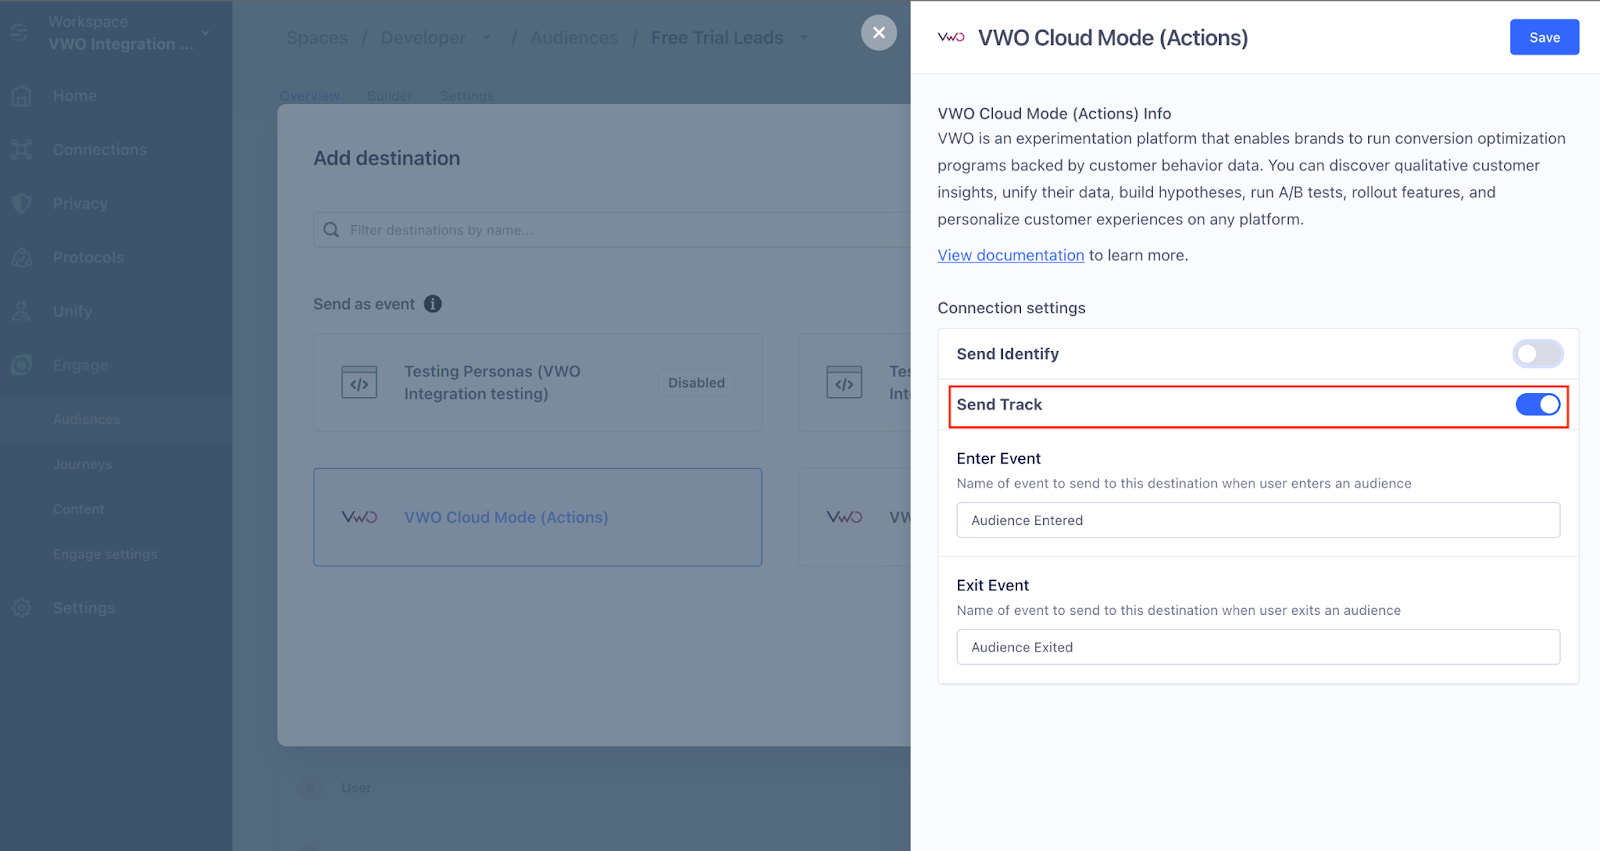Click the Home icon in sidebar
This screenshot has width=1600, height=851.
(x=21, y=96)
